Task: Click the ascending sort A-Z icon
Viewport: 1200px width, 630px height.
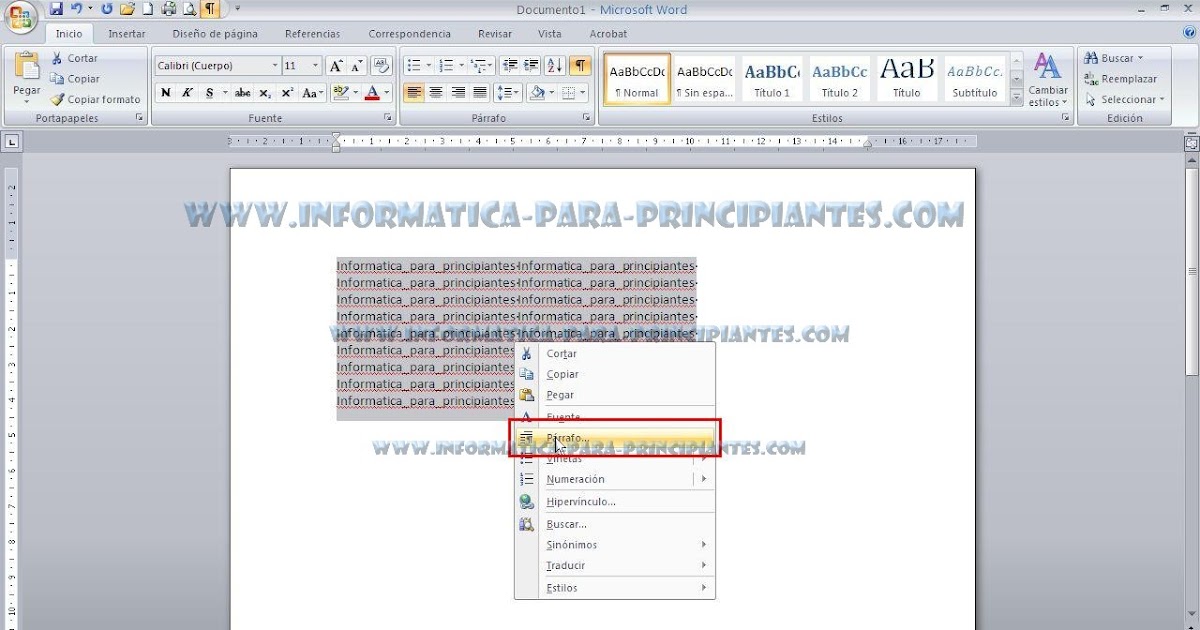Action: tap(555, 66)
